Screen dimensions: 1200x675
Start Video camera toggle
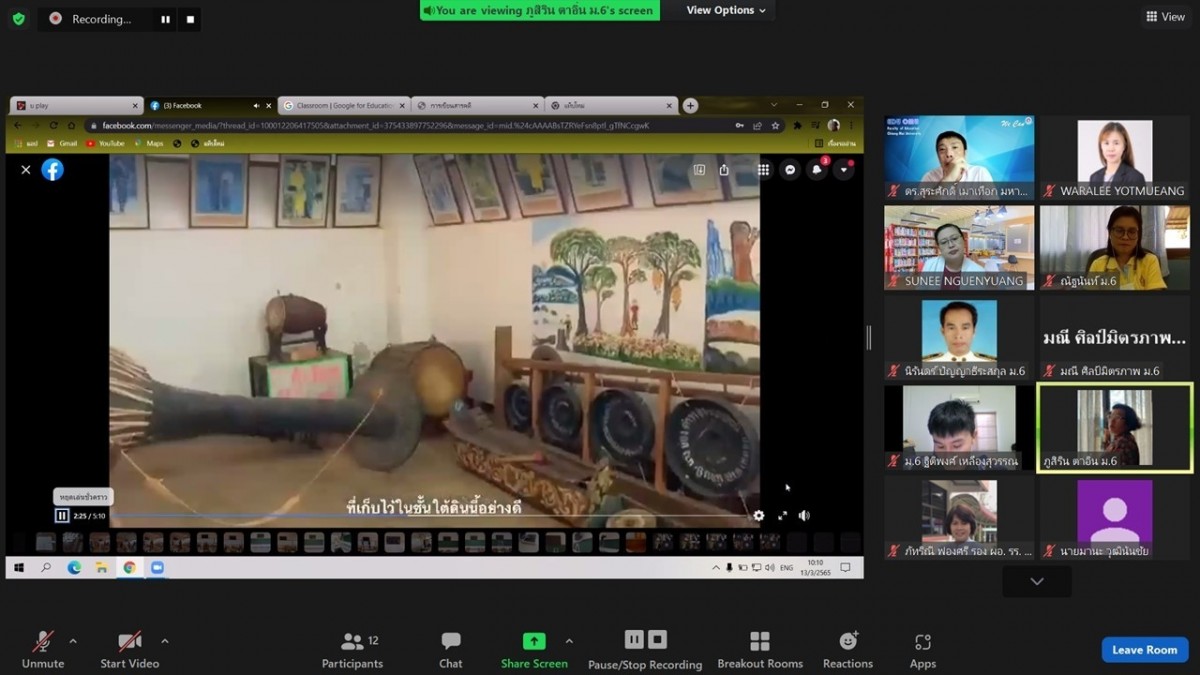[x=130, y=649]
